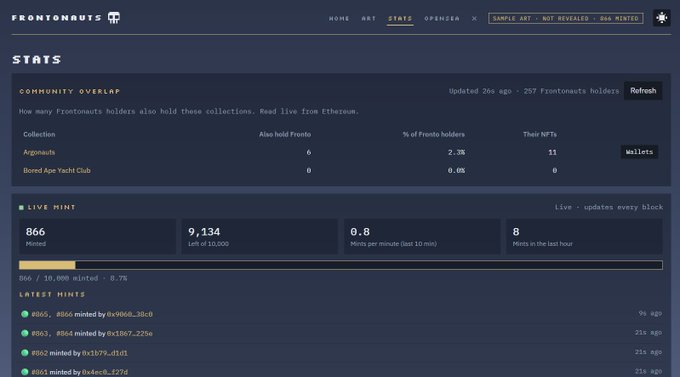The width and height of the screenshot is (680, 377).
Task: Click the mint progress bar
Action: [340, 265]
